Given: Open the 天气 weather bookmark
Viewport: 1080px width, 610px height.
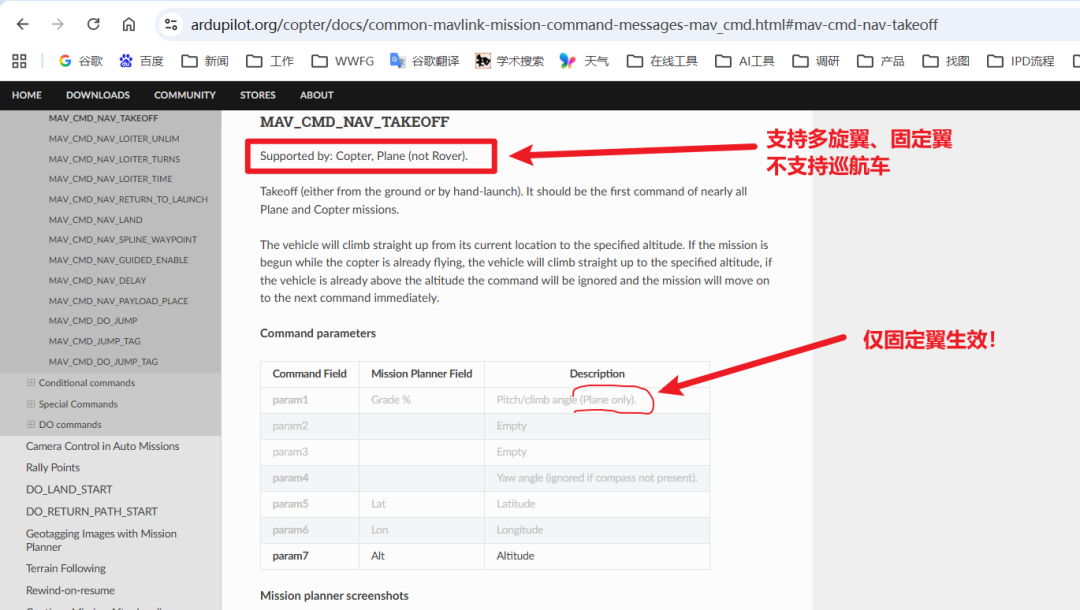Looking at the screenshot, I should (x=584, y=61).
